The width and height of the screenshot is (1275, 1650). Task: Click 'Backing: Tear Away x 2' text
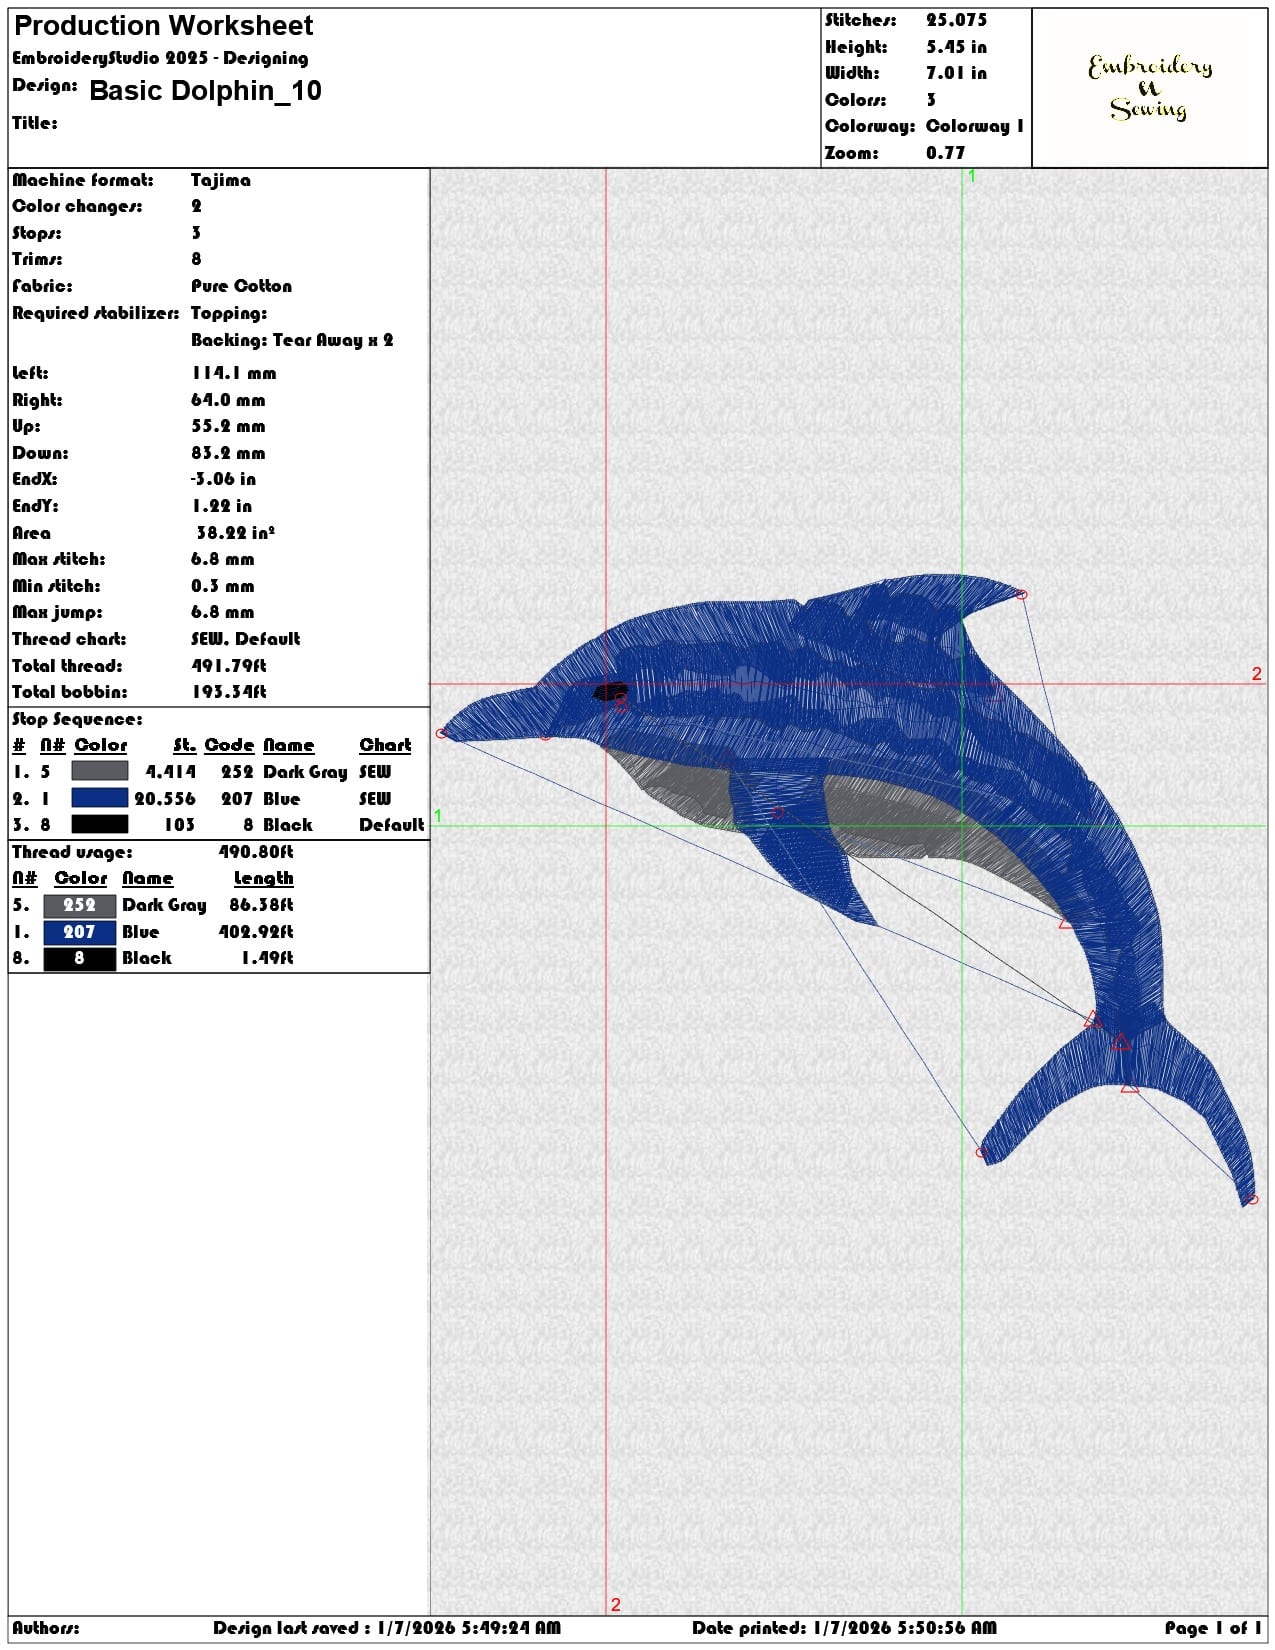coord(292,340)
